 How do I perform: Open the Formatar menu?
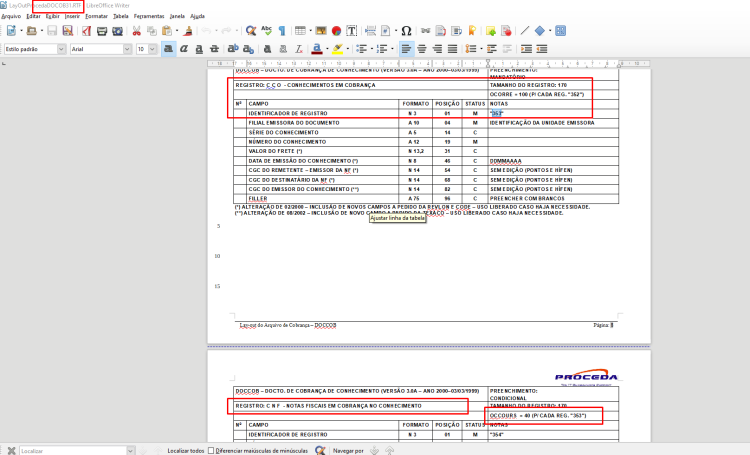click(x=96, y=16)
